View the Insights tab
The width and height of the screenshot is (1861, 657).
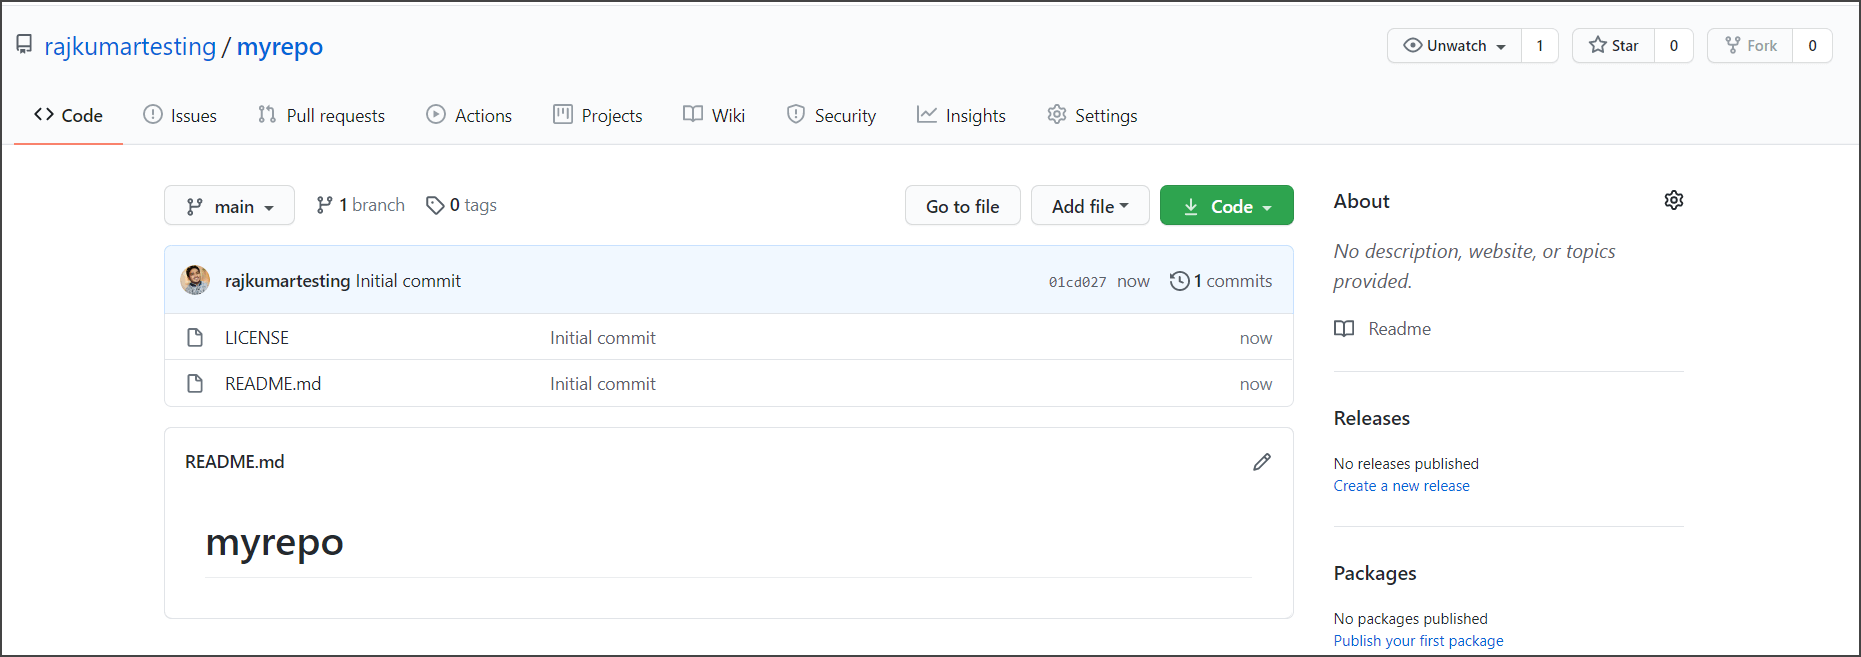[x=961, y=115]
